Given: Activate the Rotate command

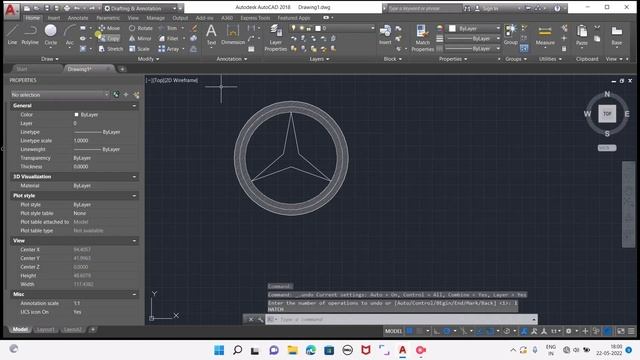Looking at the screenshot, I should coord(140,28).
